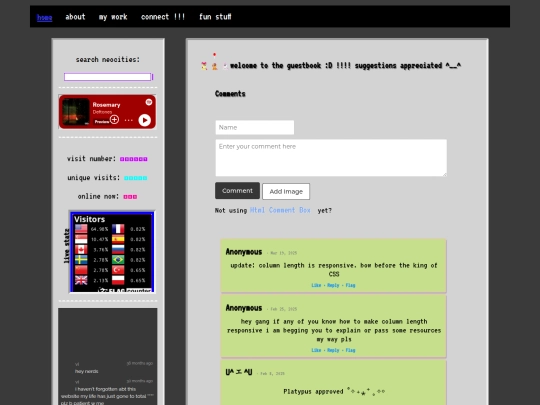
Task: Click the Add Image button
Action: click(286, 191)
